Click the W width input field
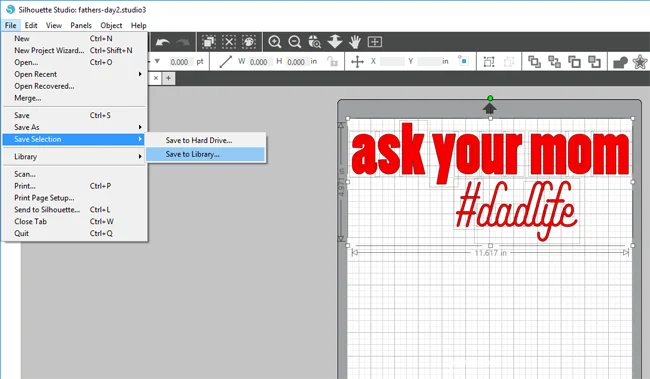The image size is (650, 379). [x=260, y=62]
